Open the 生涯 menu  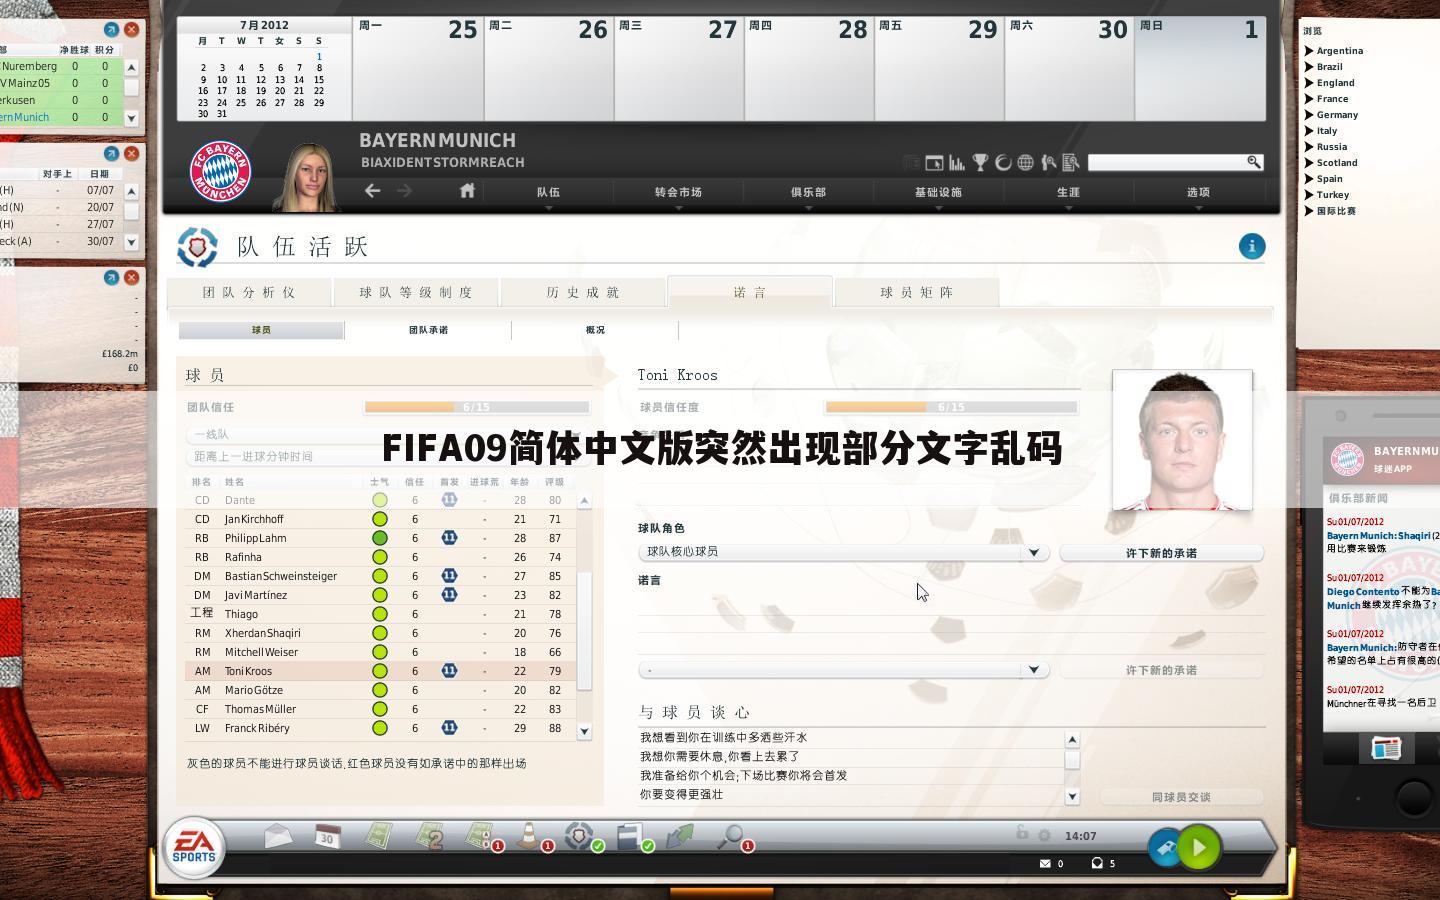[x=1068, y=192]
